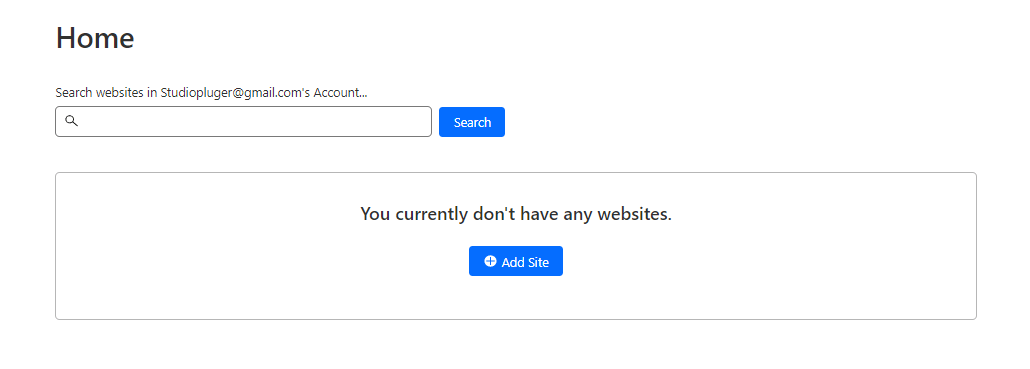The height and width of the screenshot is (369, 1030).
Task: Submit the query with the Search button
Action: coord(472,122)
